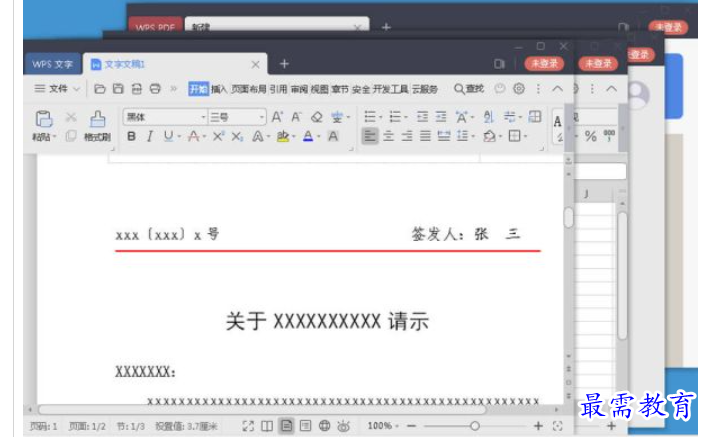Image resolution: width=702 pixels, height=437 pixels.
Task: Open the 视图 (View) tab
Action: 320,89
